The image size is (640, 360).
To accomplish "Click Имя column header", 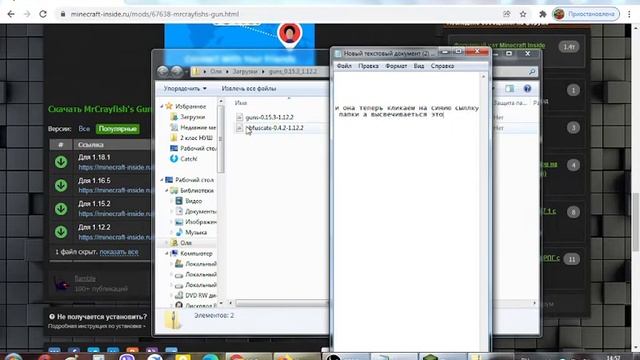I will pyautogui.click(x=241, y=103).
